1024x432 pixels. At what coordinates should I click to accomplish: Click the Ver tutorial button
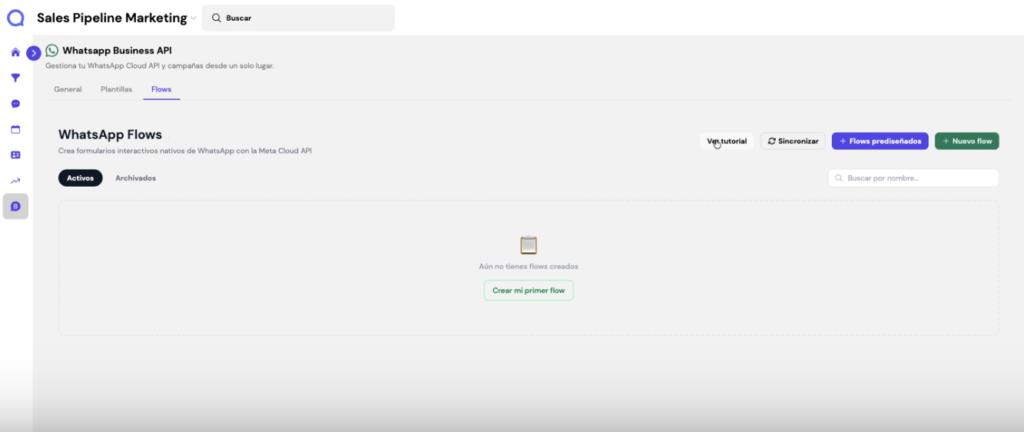(x=727, y=141)
